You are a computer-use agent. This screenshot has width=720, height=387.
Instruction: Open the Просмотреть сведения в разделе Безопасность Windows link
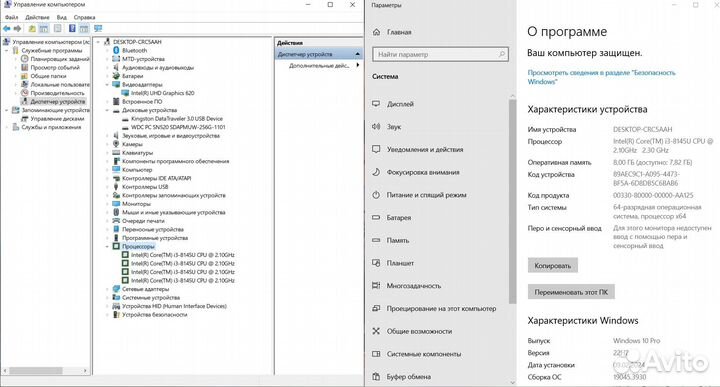[x=602, y=77]
